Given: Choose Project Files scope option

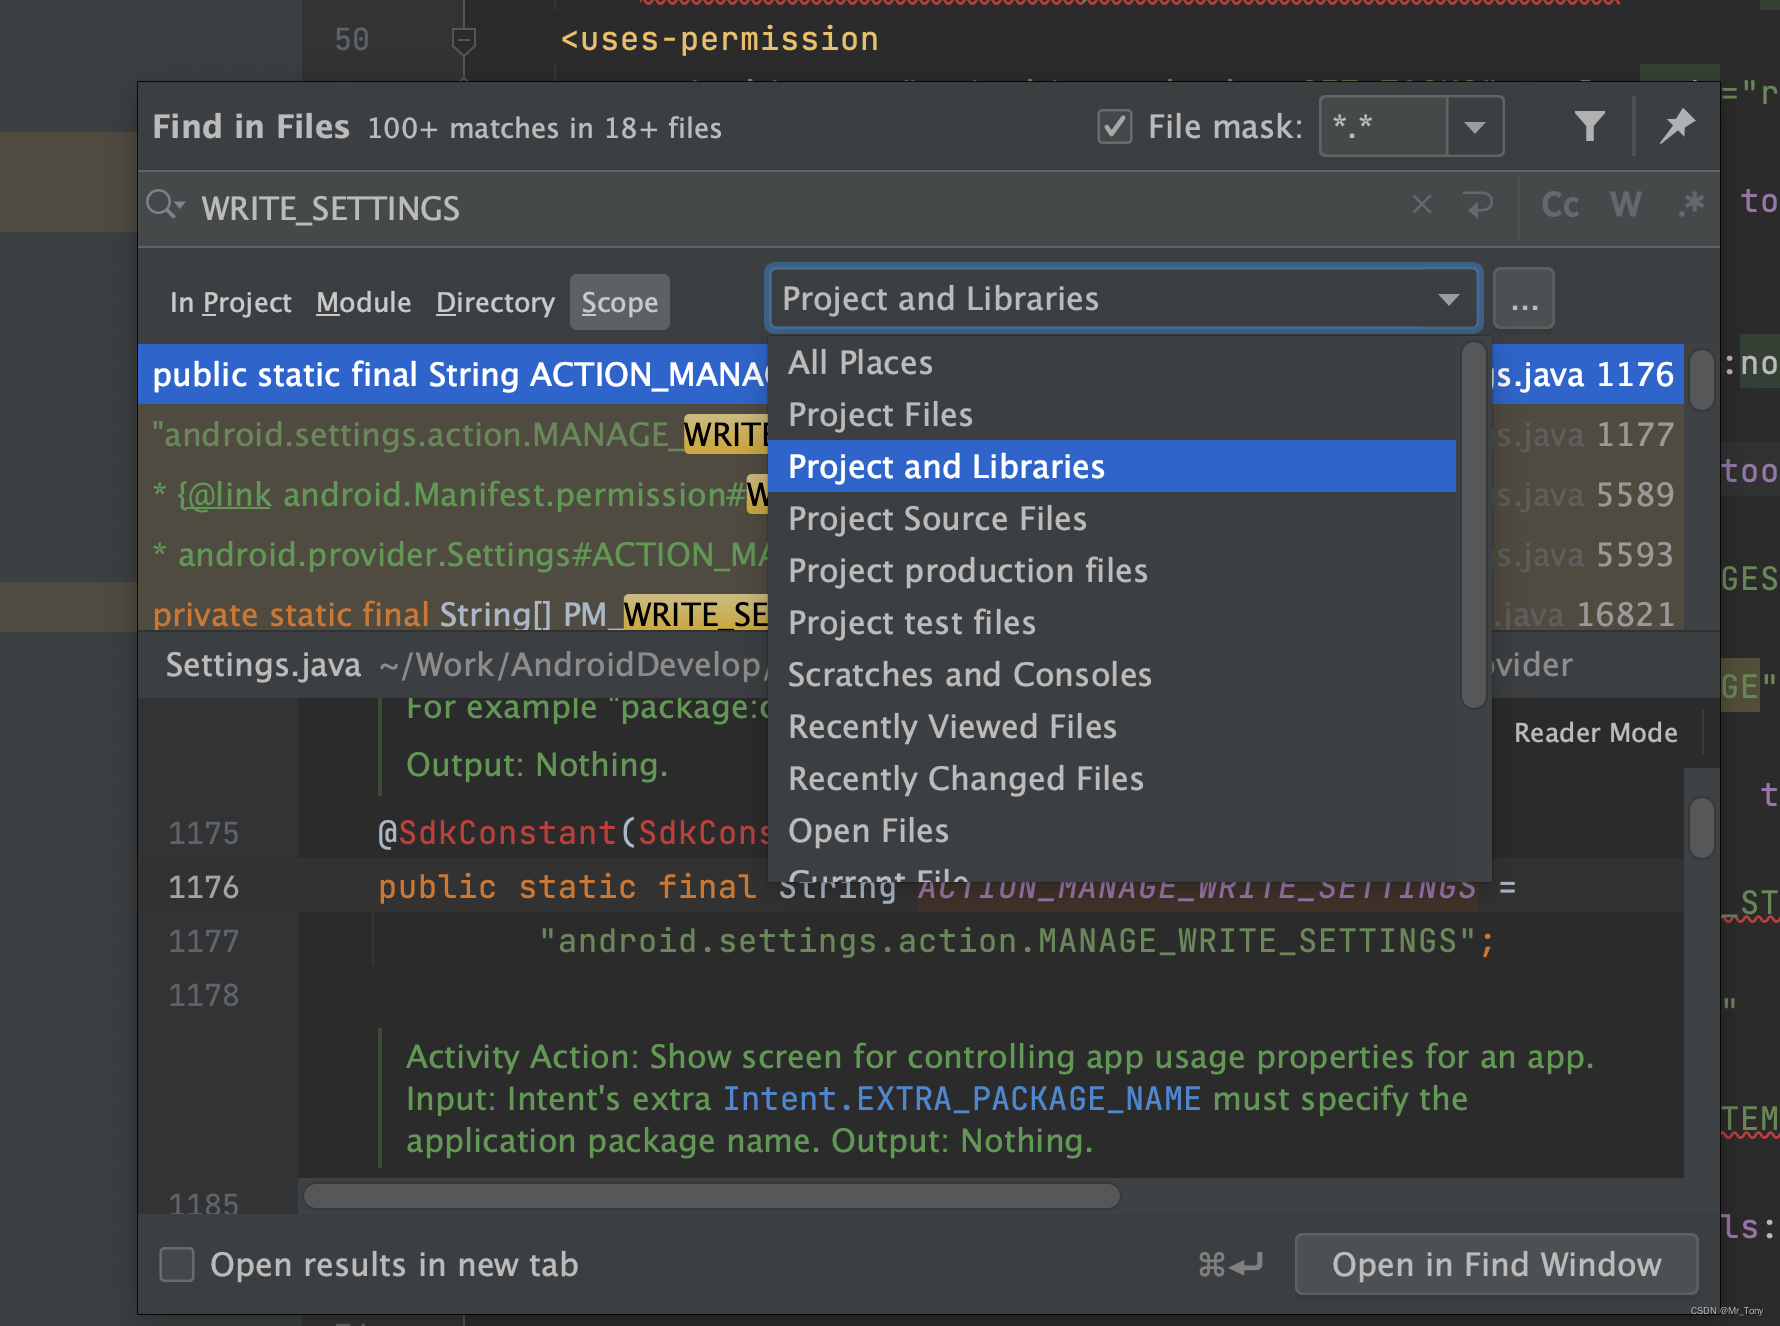Looking at the screenshot, I should tap(1112, 414).
